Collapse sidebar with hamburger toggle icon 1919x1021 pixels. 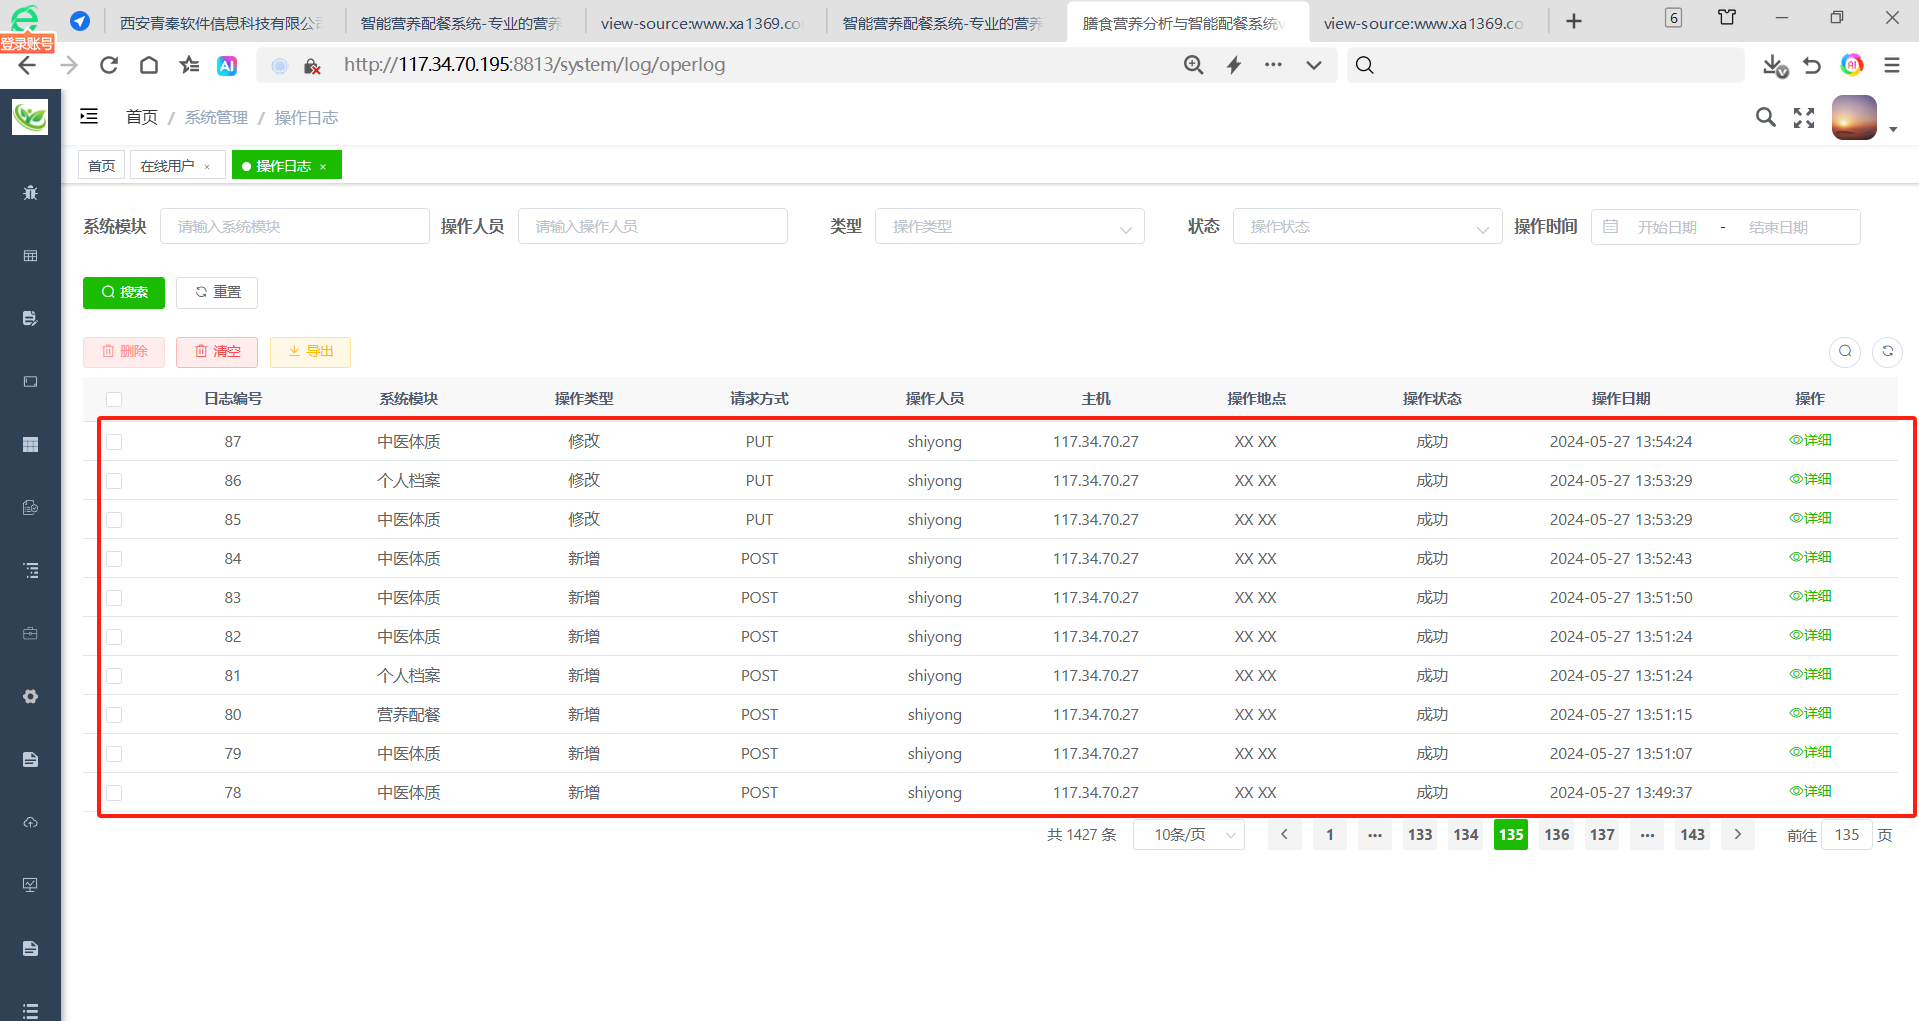click(x=89, y=117)
